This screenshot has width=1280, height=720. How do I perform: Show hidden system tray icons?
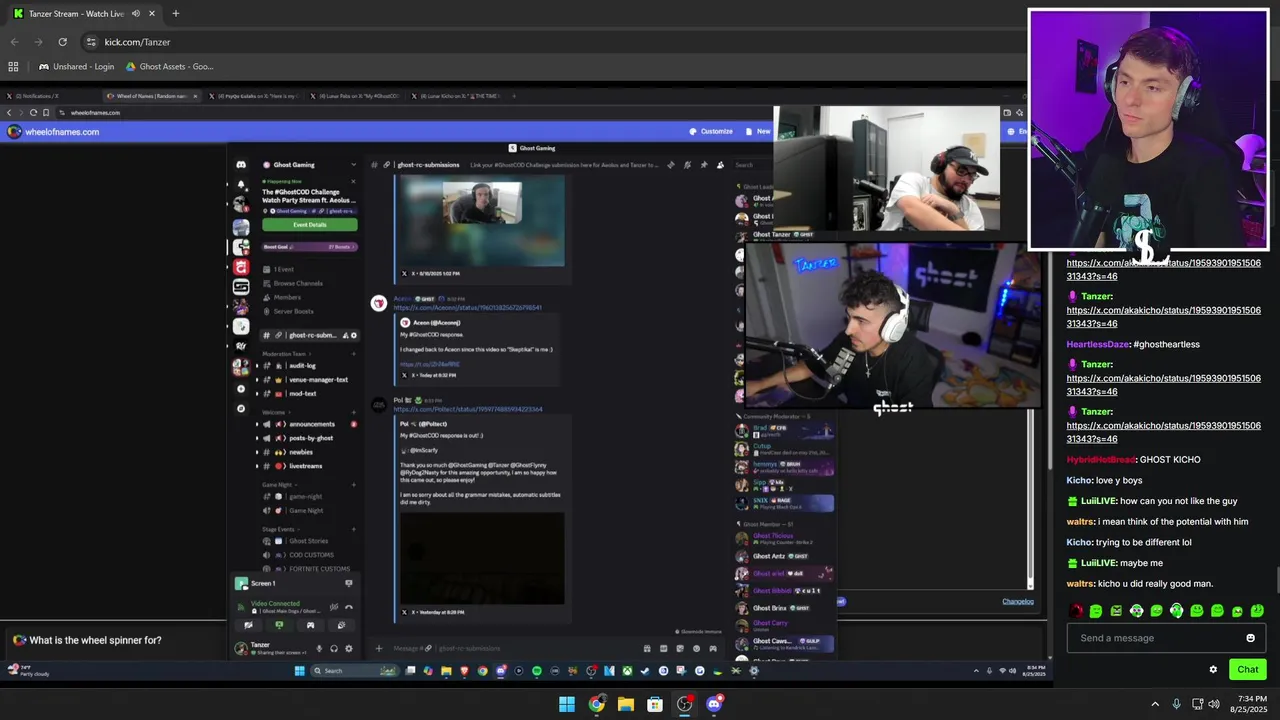[x=1155, y=704]
